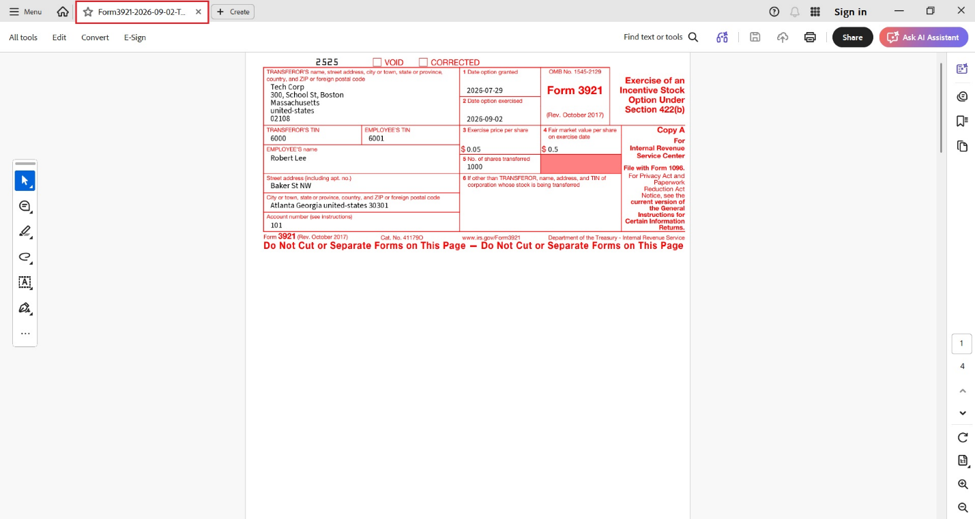Zoom in with the plus magnifier

(x=963, y=484)
